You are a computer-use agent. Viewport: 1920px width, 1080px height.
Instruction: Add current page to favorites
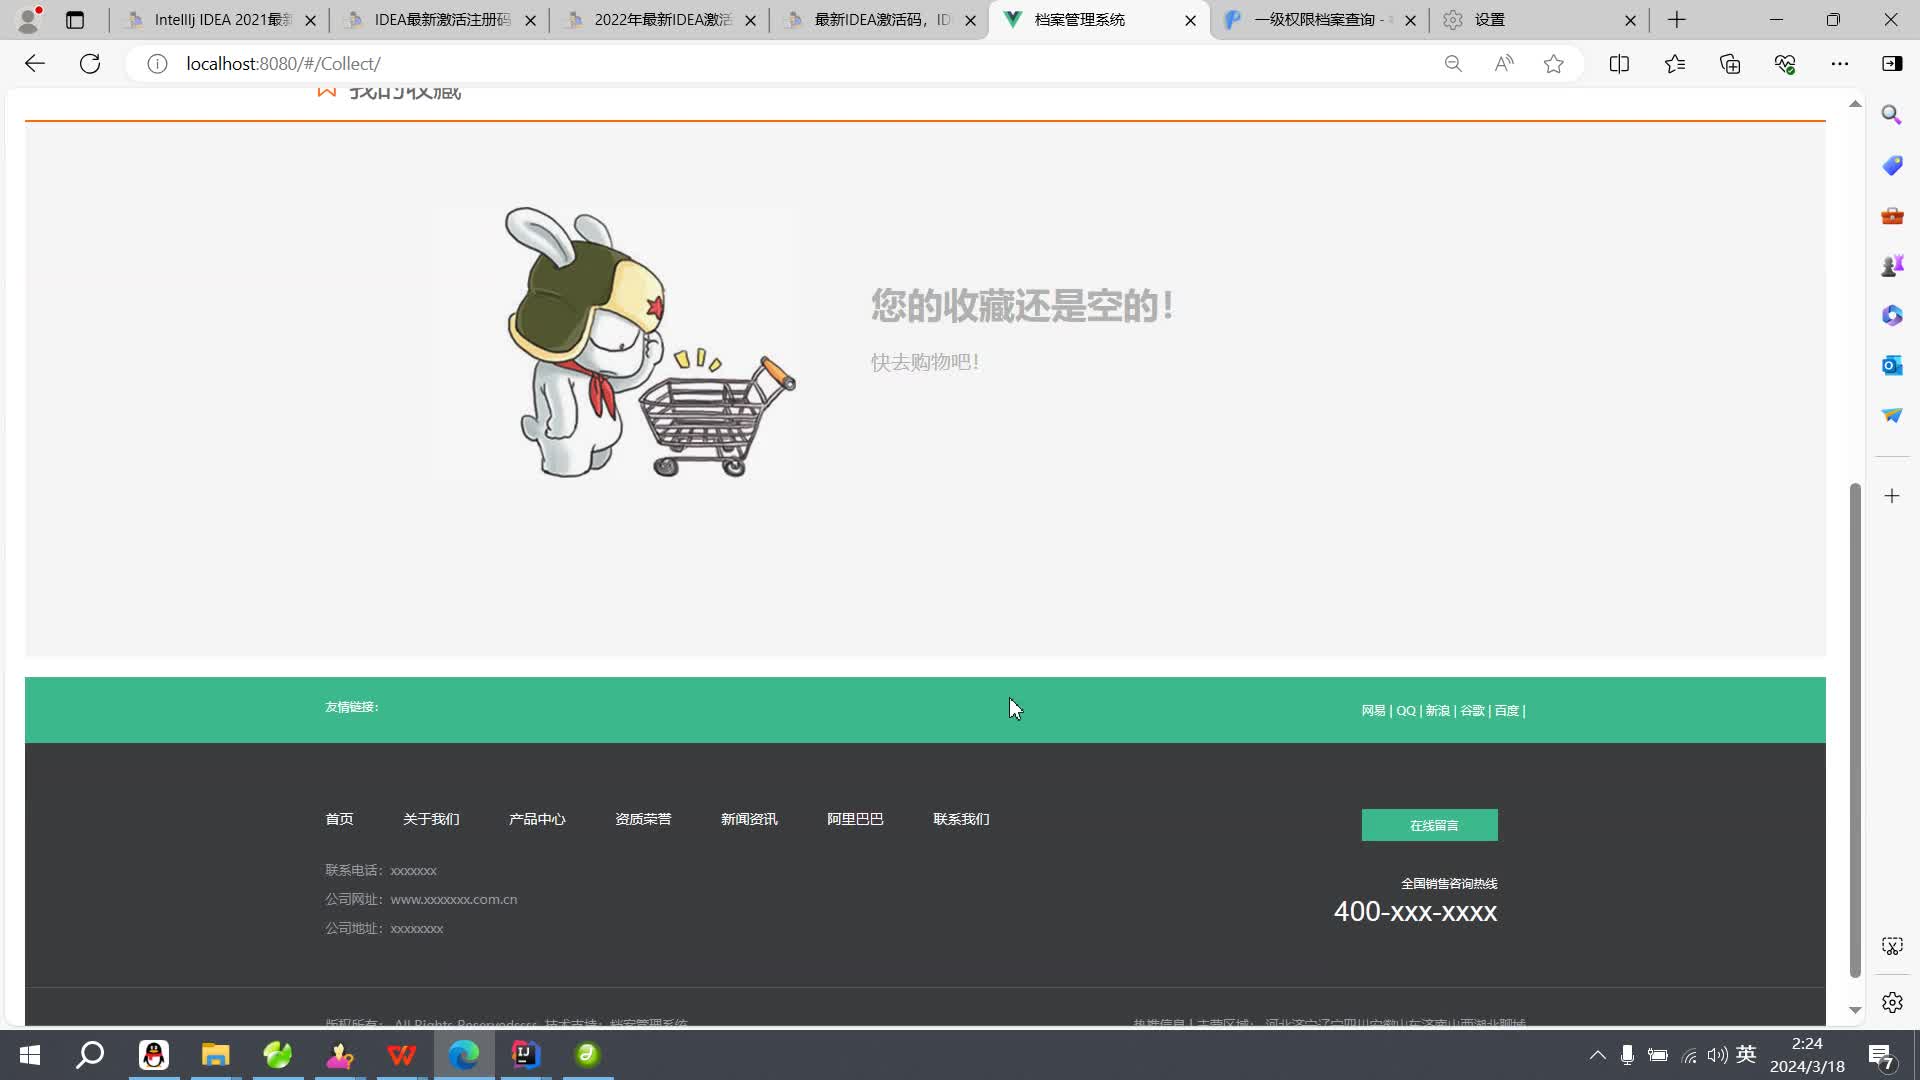click(1553, 63)
